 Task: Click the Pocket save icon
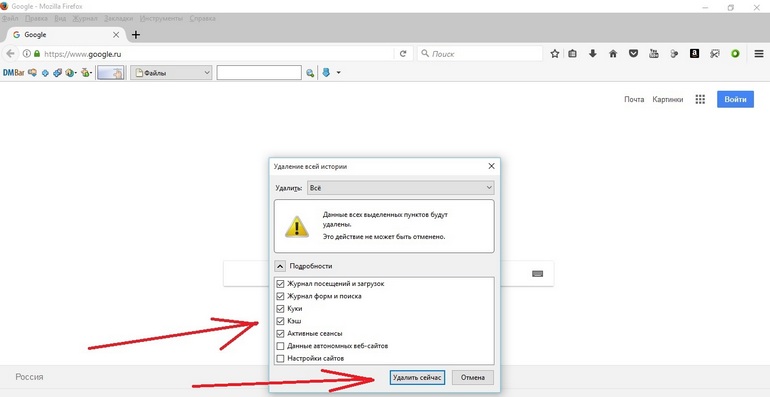(x=633, y=54)
